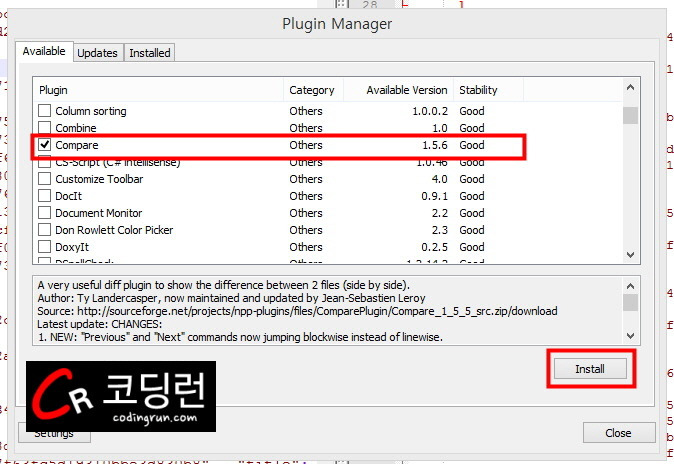This screenshot has width=674, height=464.
Task: Click version 4.0 in Customize Toolbar row
Action: [439, 179]
